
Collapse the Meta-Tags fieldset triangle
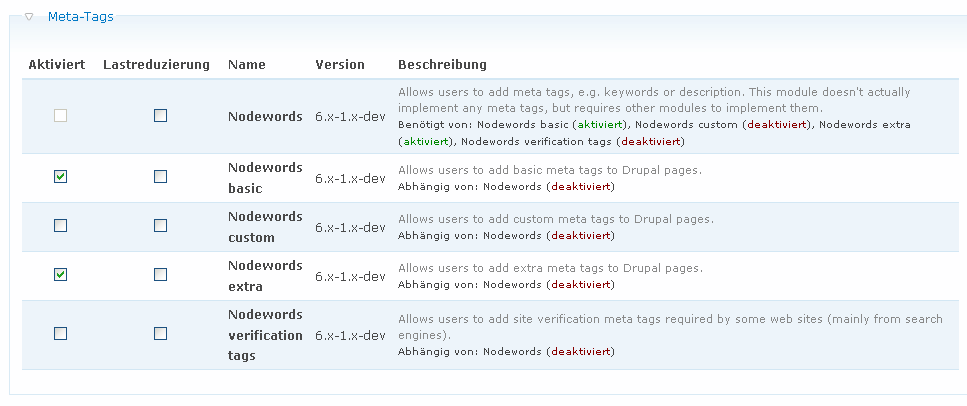pos(28,17)
